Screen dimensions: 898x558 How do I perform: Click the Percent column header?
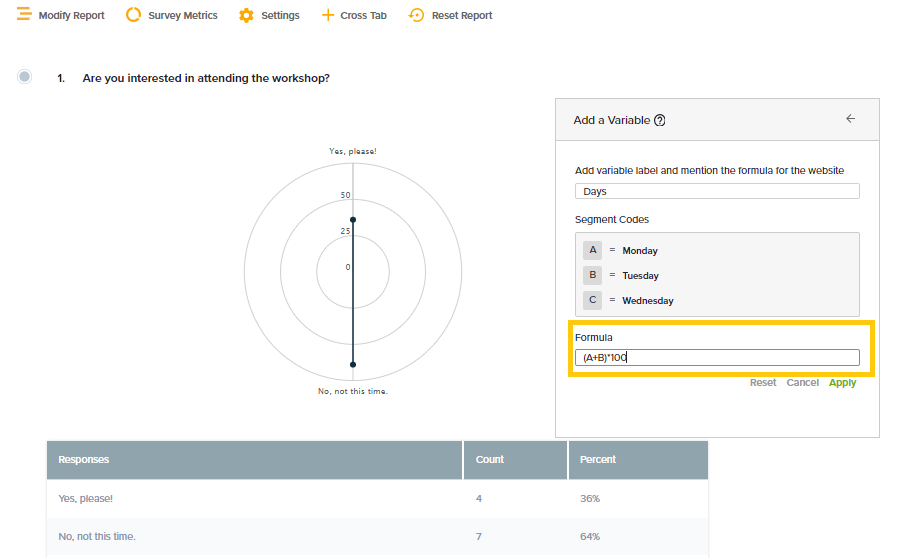[x=598, y=460]
